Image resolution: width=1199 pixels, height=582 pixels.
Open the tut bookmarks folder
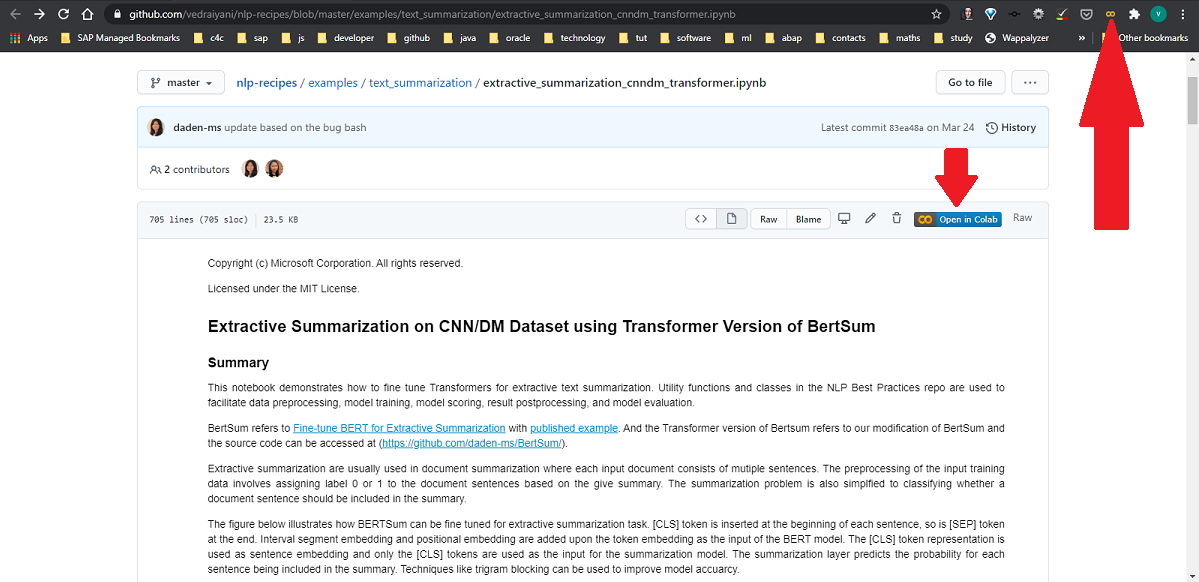tap(633, 37)
